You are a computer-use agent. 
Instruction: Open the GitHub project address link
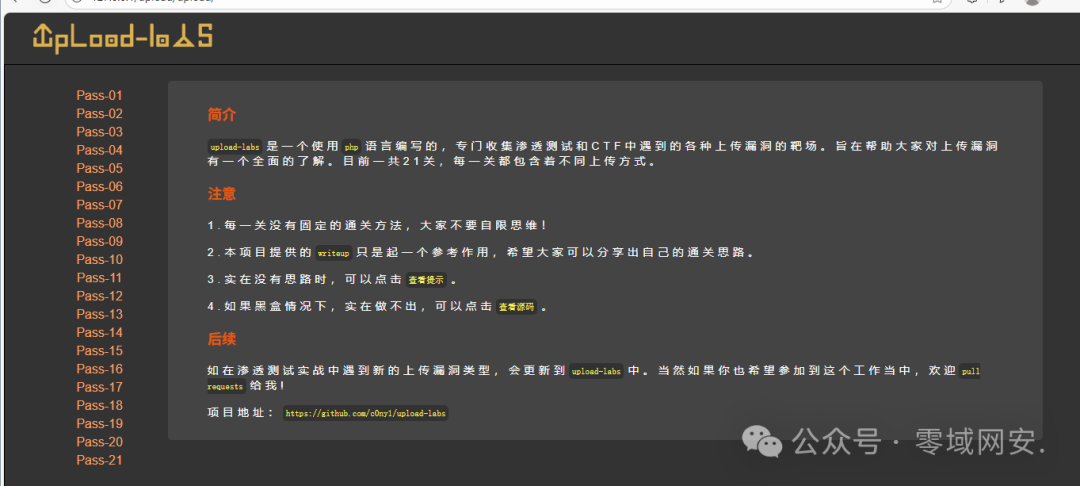(365, 413)
